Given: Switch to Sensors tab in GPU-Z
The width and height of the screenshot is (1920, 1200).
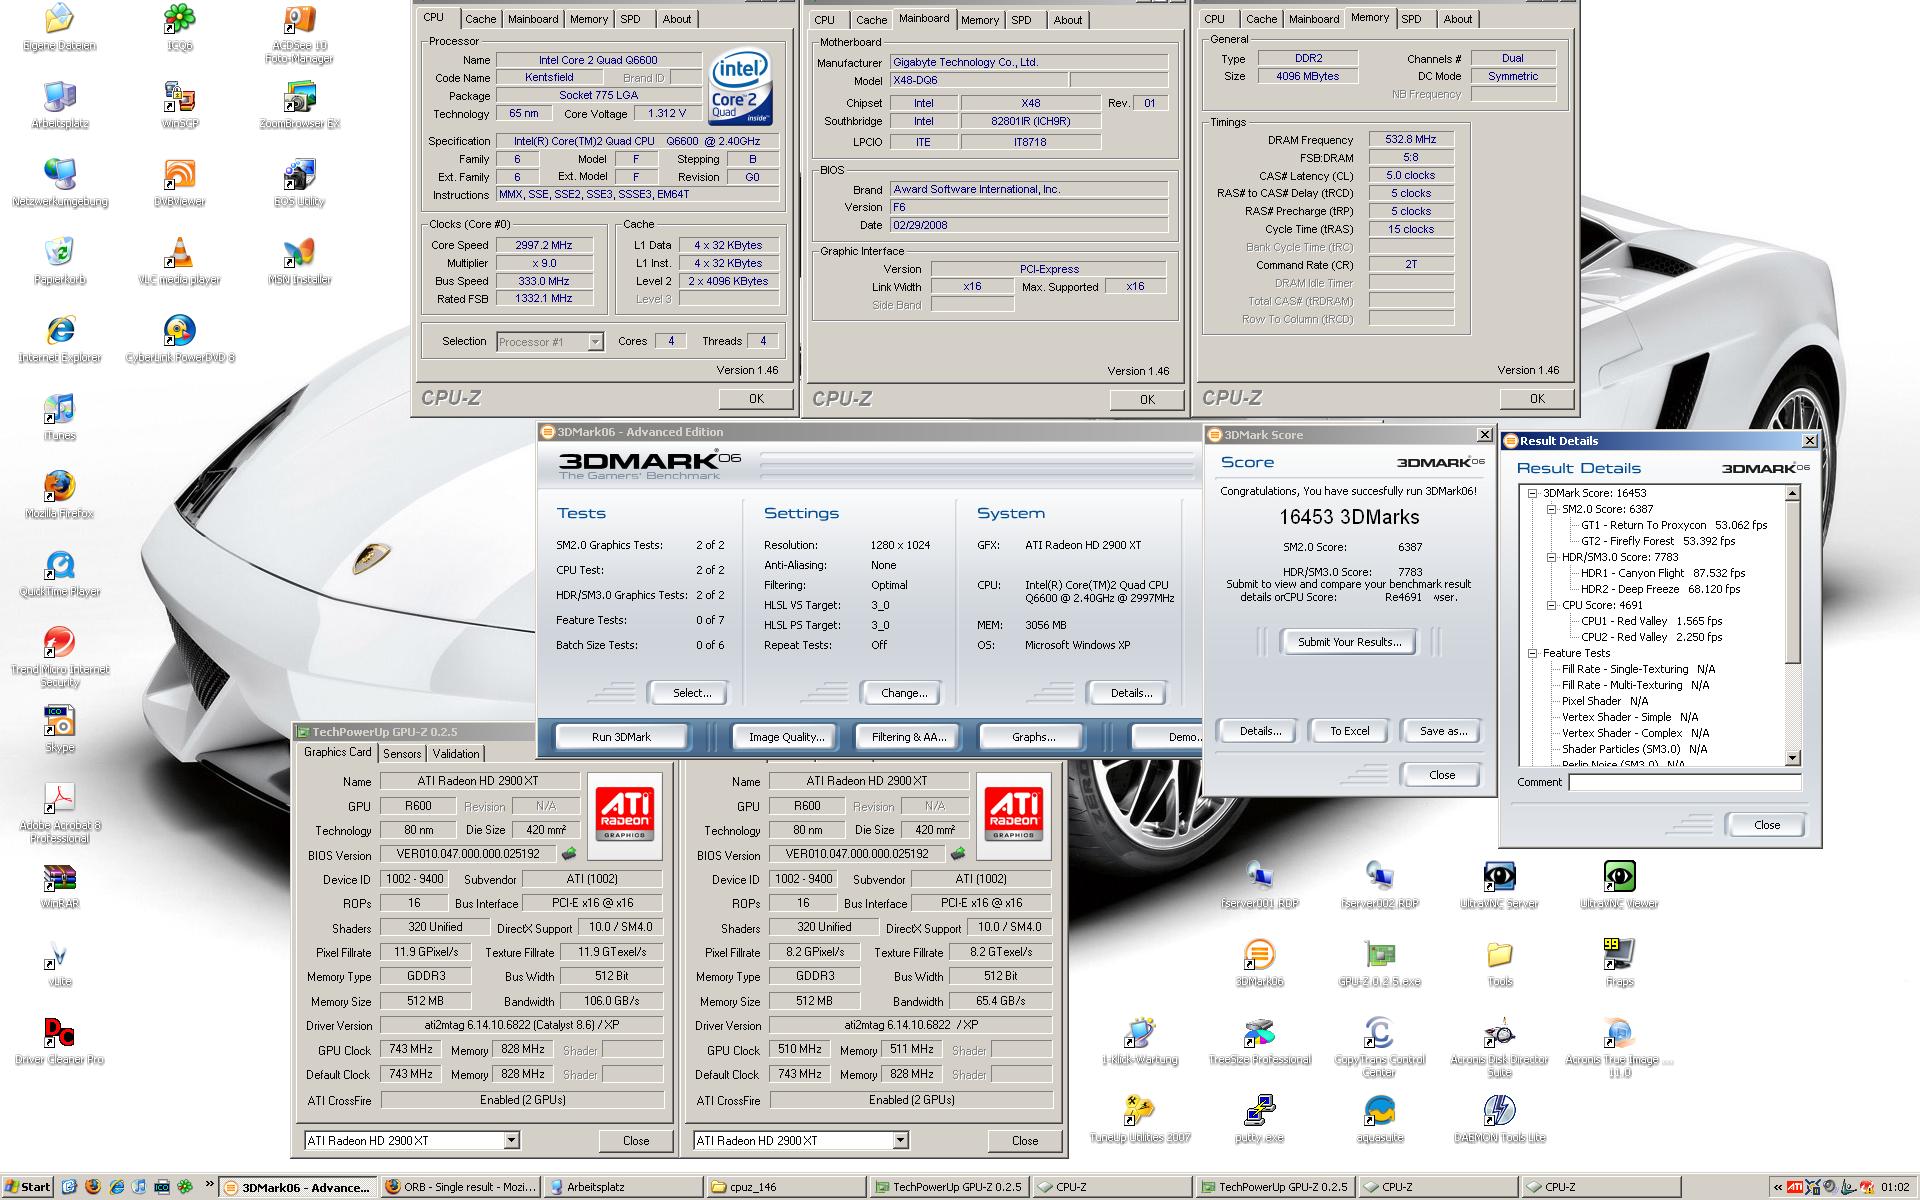Looking at the screenshot, I should [402, 754].
